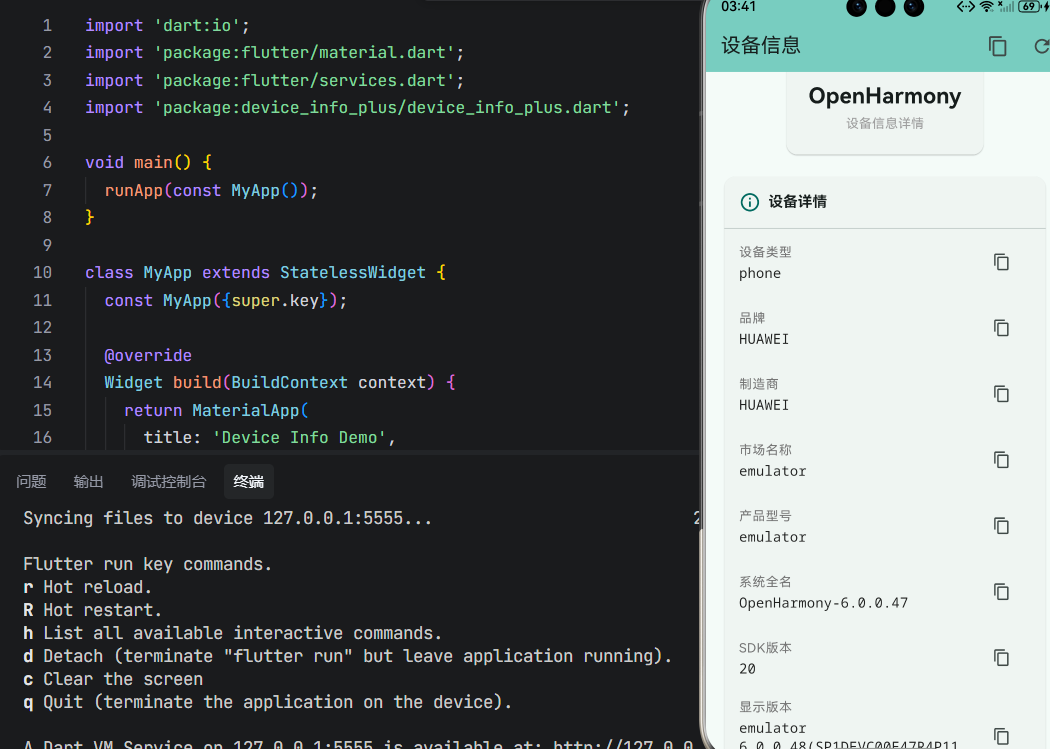Click the 'h List all available' terminal line
The width and height of the screenshot is (1050, 749).
(232, 633)
